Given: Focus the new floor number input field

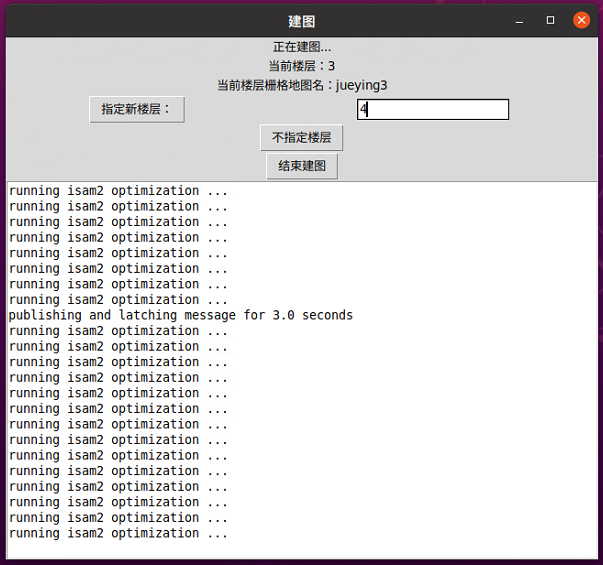Looking at the screenshot, I should tap(433, 110).
